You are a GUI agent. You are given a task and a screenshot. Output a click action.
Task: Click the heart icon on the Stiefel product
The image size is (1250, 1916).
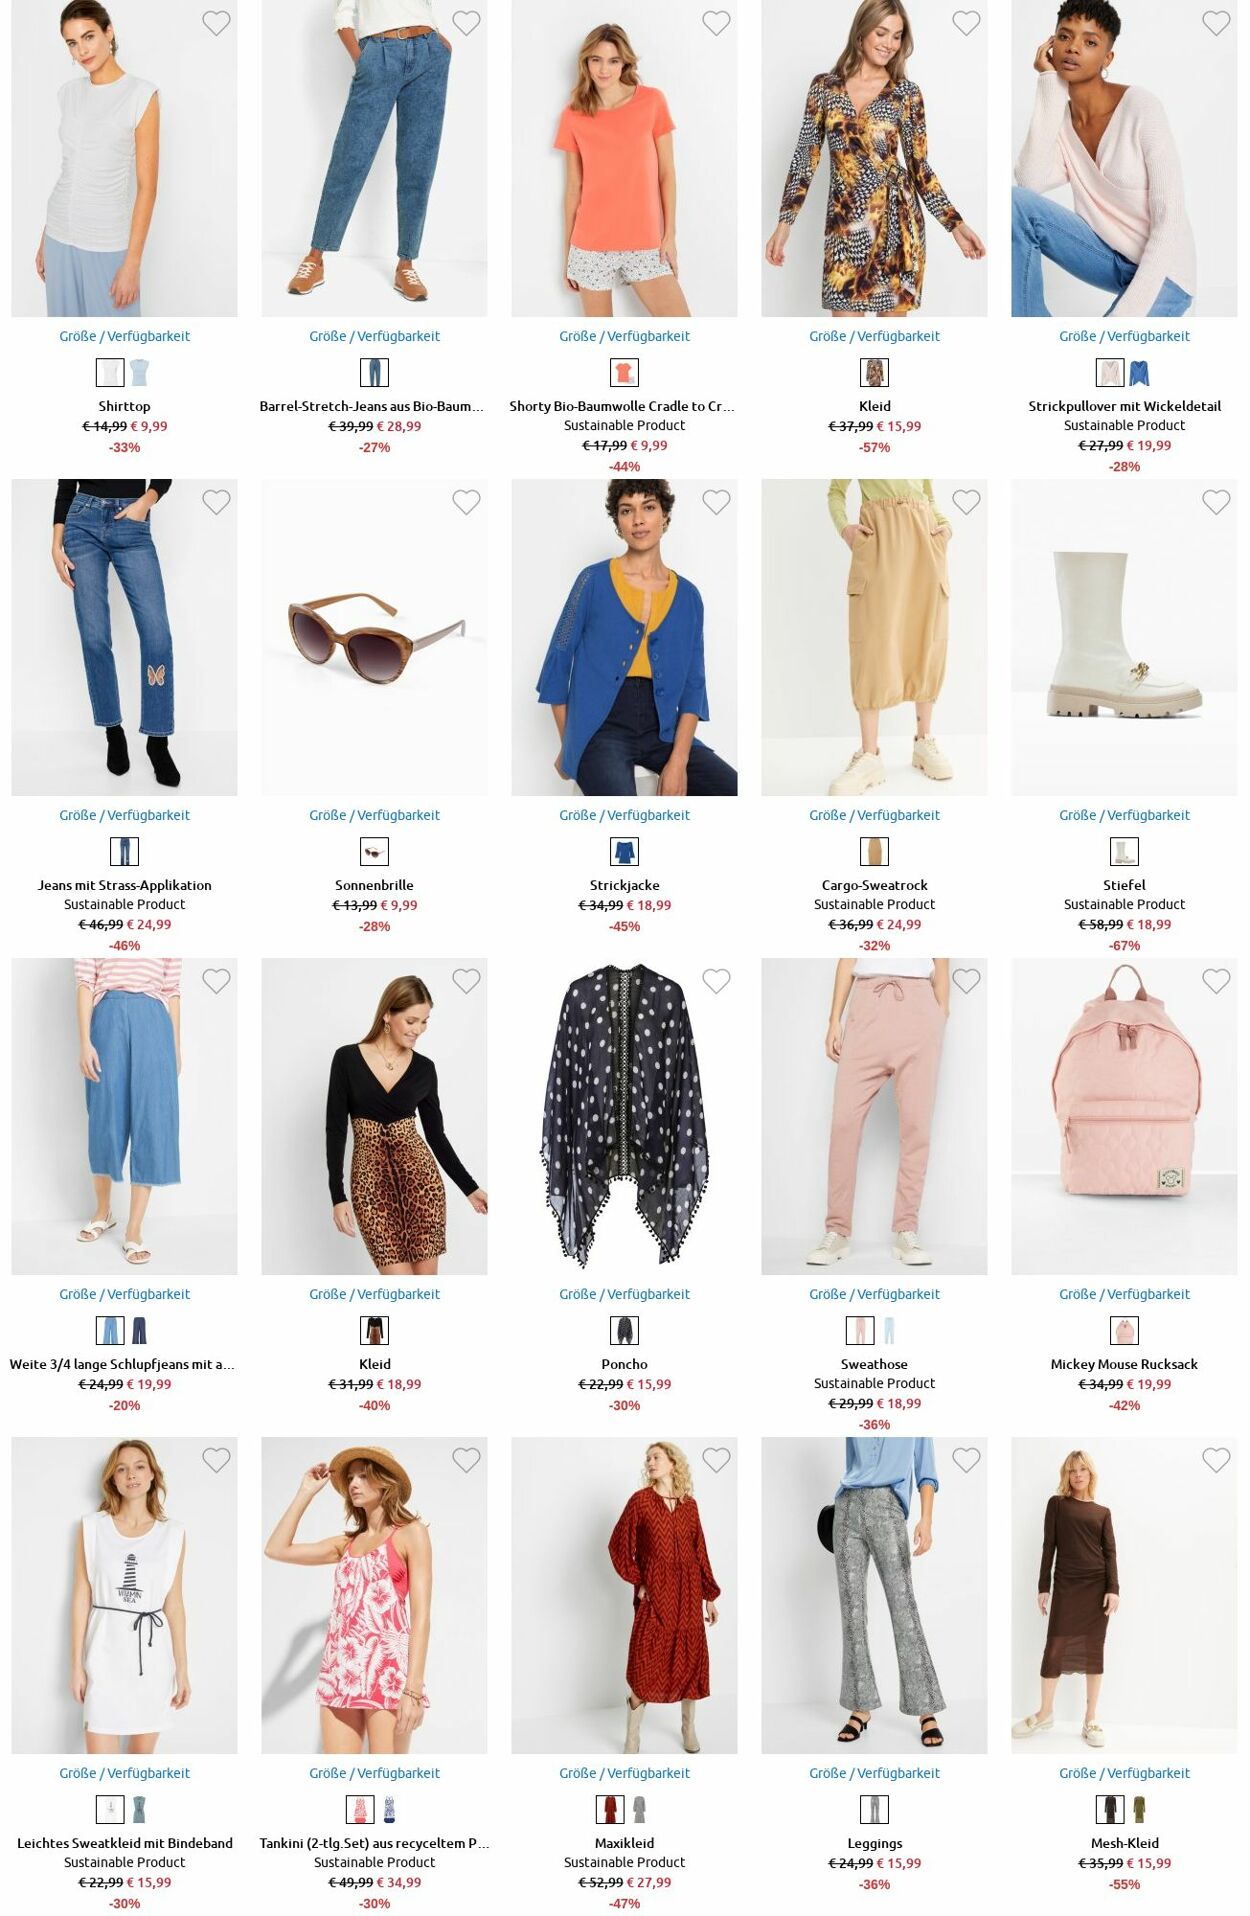click(1216, 502)
